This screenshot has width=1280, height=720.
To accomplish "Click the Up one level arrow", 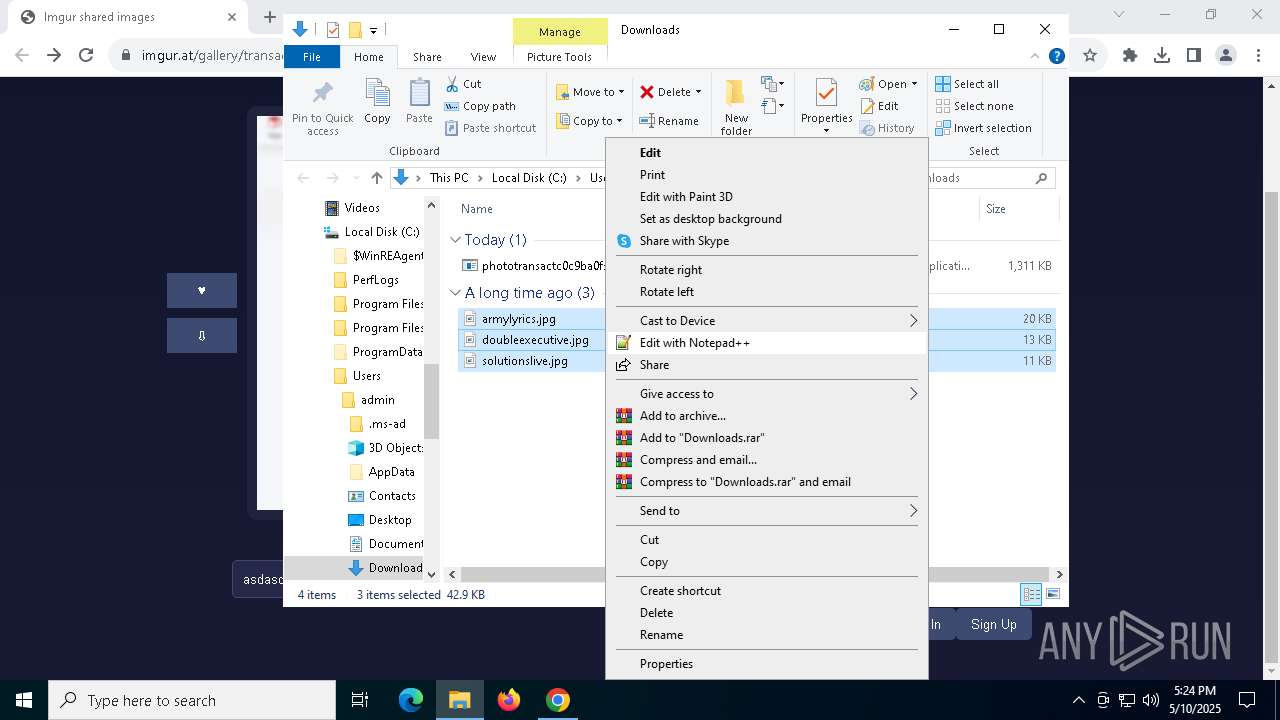I will [376, 178].
